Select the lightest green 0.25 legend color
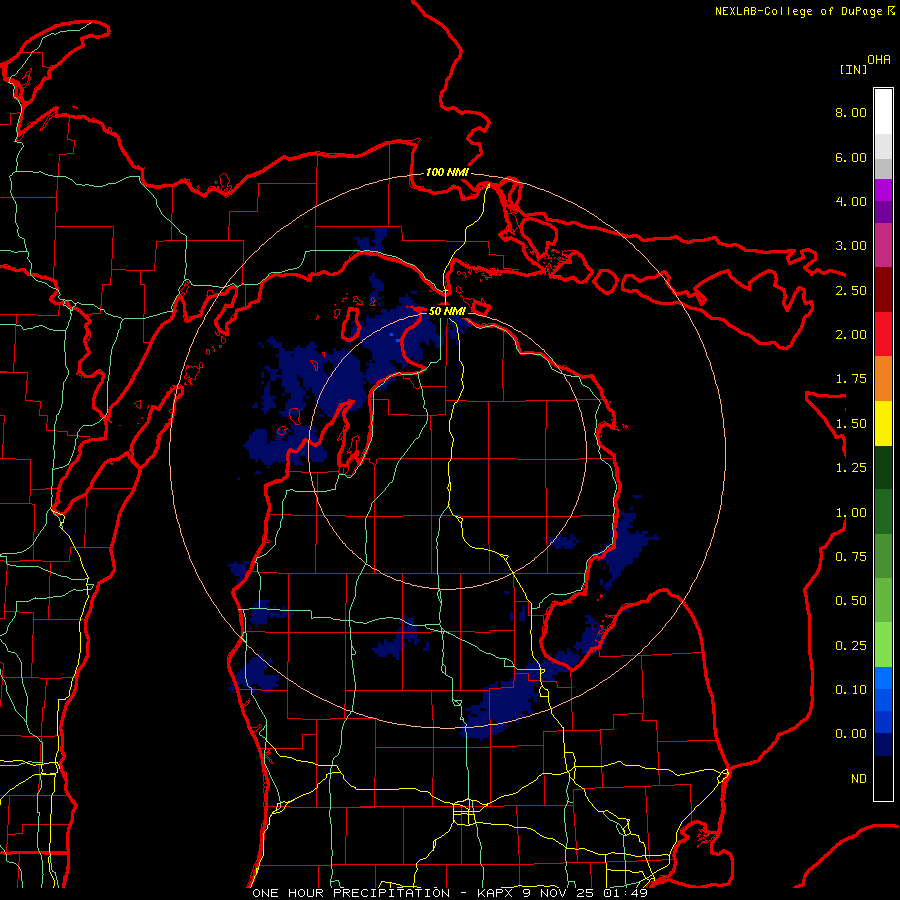The height and width of the screenshot is (900, 900). tap(883, 645)
